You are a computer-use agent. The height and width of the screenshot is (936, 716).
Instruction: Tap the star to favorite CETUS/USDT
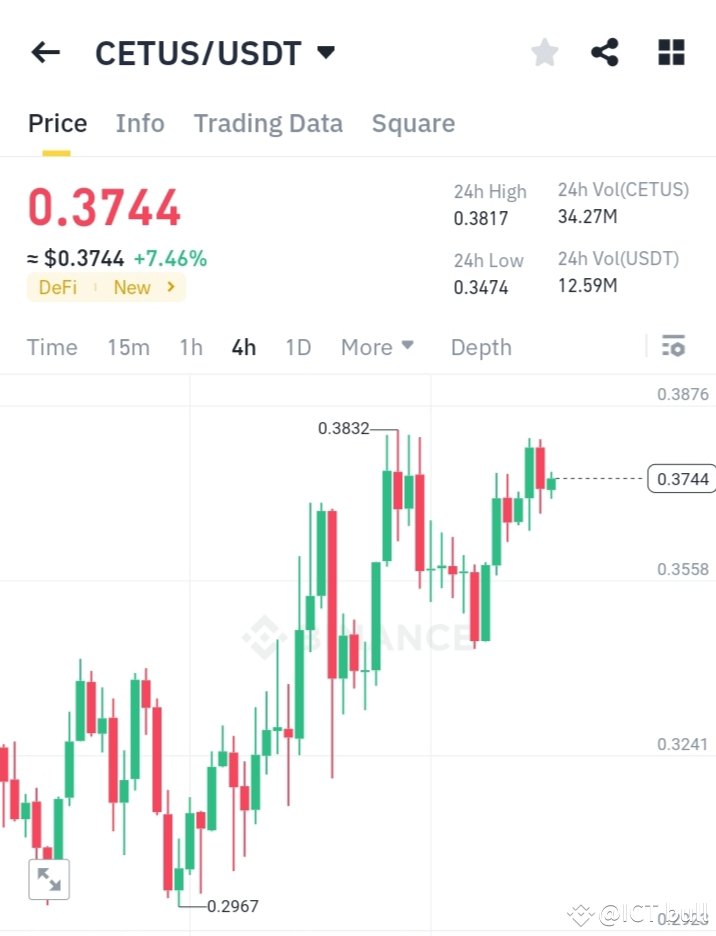click(x=544, y=52)
